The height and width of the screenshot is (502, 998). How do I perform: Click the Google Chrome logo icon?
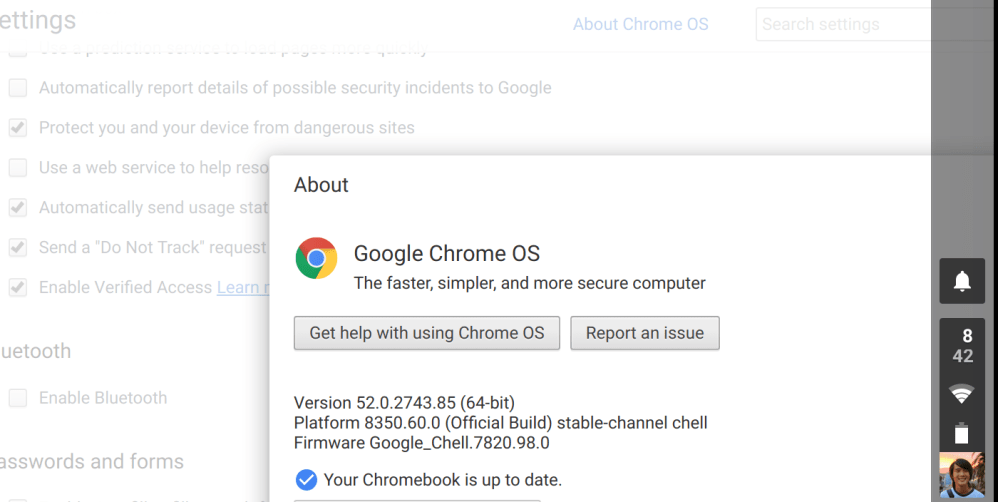pyautogui.click(x=316, y=258)
